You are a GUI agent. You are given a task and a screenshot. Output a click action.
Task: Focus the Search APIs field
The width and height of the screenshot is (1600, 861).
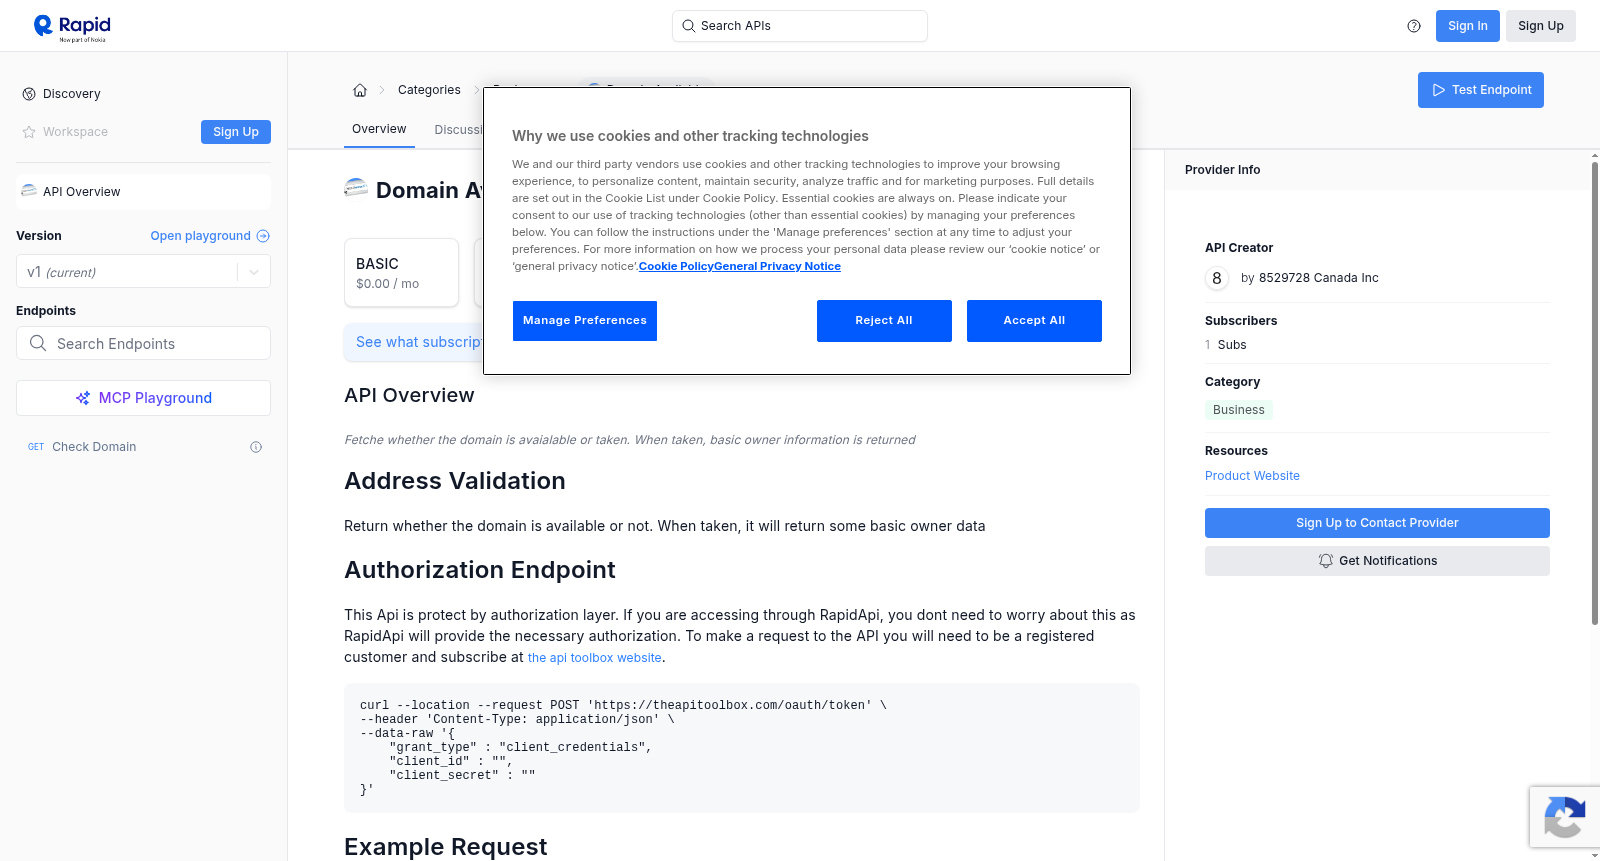[800, 26]
